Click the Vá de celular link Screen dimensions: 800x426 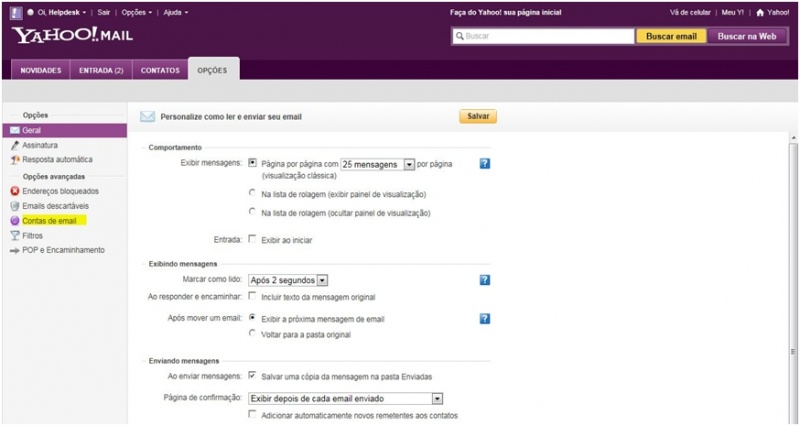pyautogui.click(x=690, y=13)
